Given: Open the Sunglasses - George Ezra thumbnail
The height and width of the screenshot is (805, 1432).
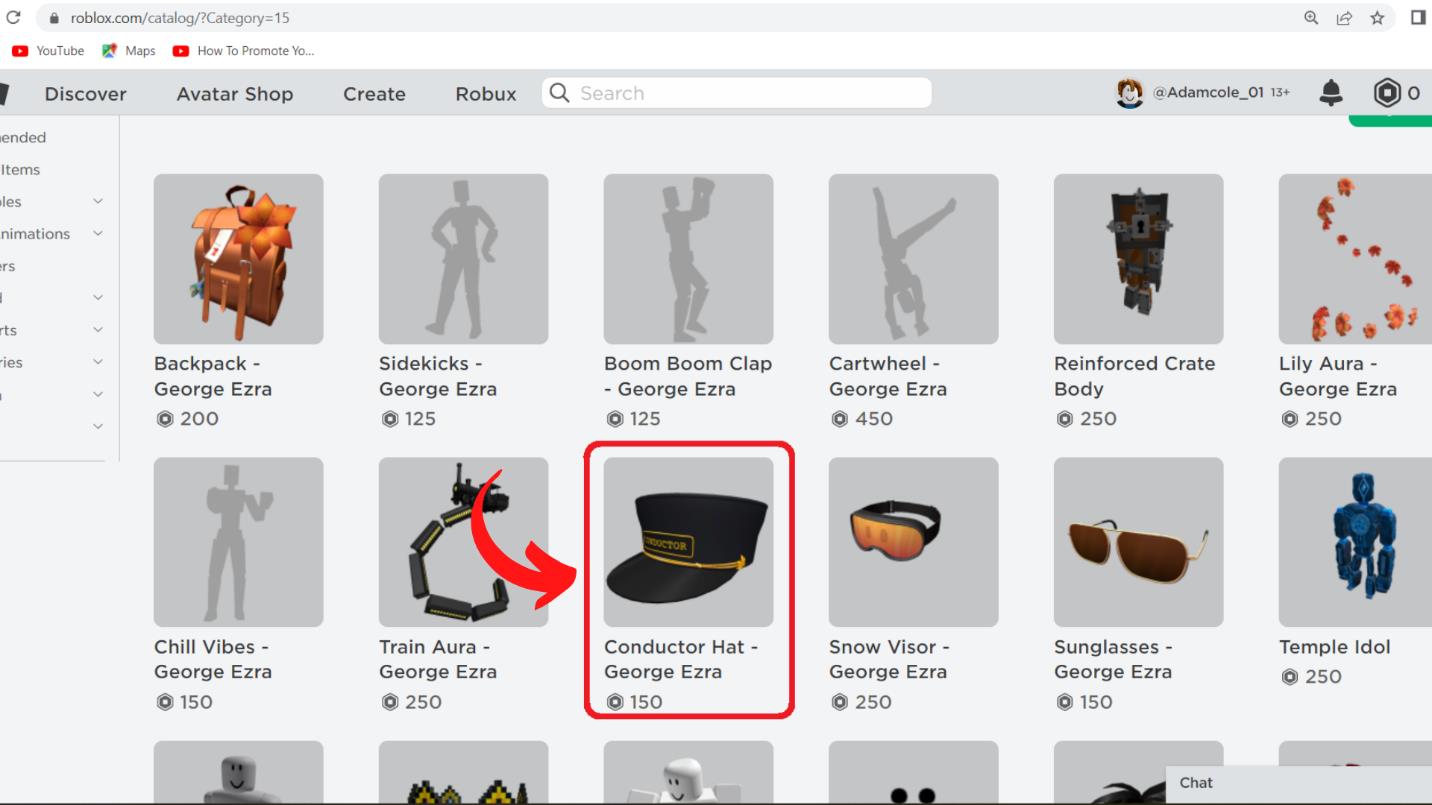Looking at the screenshot, I should coord(1138,542).
